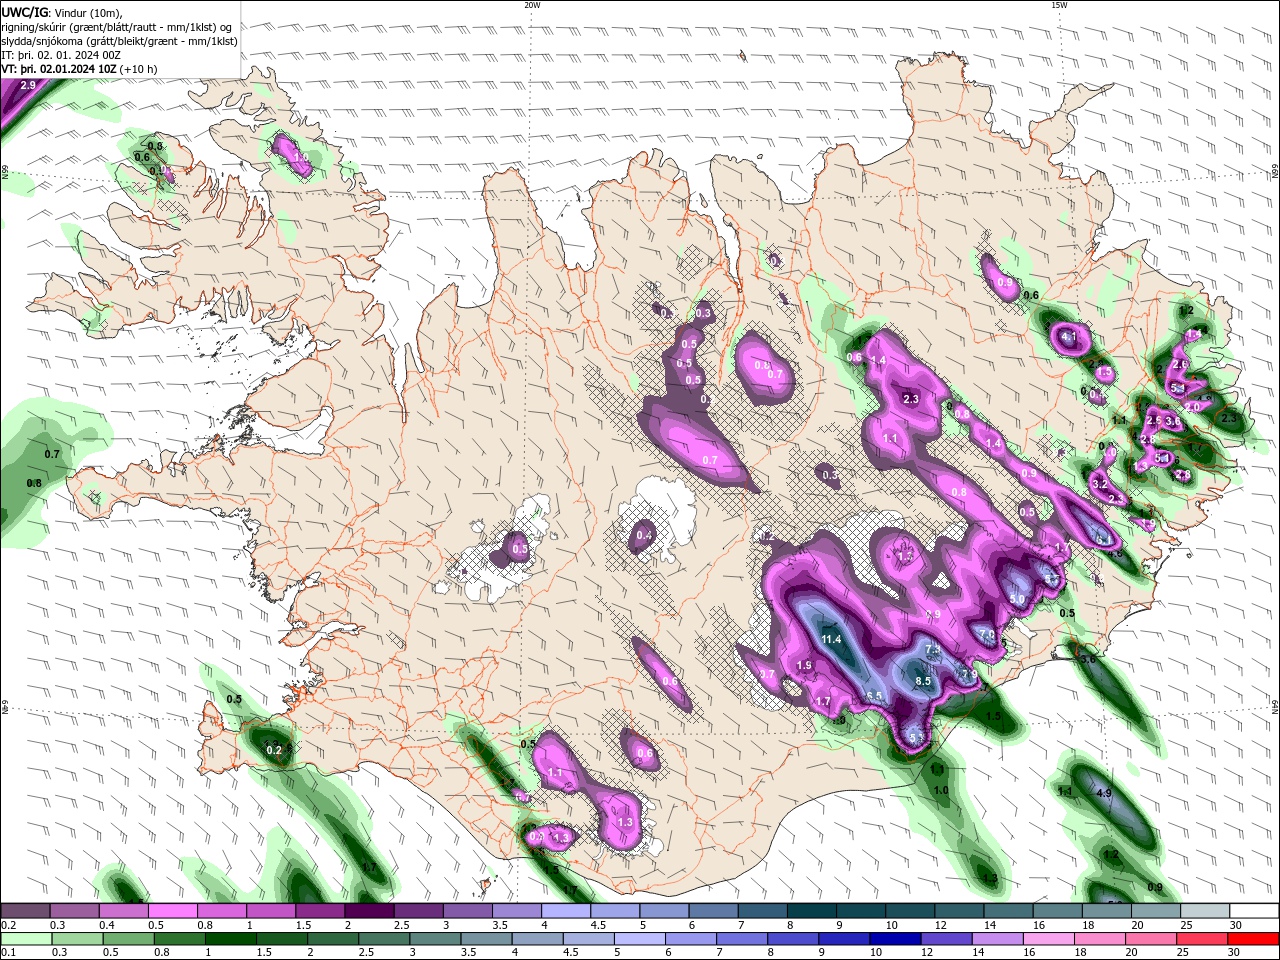Select bottom legend bright red swatch labeled 30
Screen dimensions: 1280x960
(x=1254, y=939)
